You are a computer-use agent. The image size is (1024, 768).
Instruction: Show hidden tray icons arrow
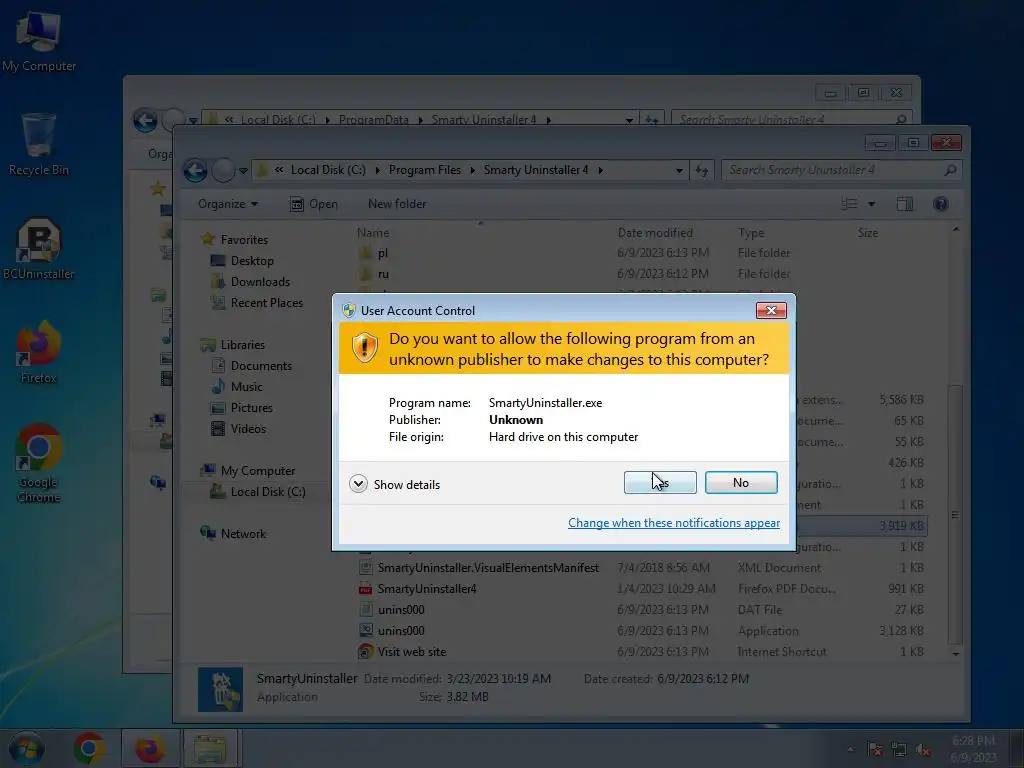(850, 749)
